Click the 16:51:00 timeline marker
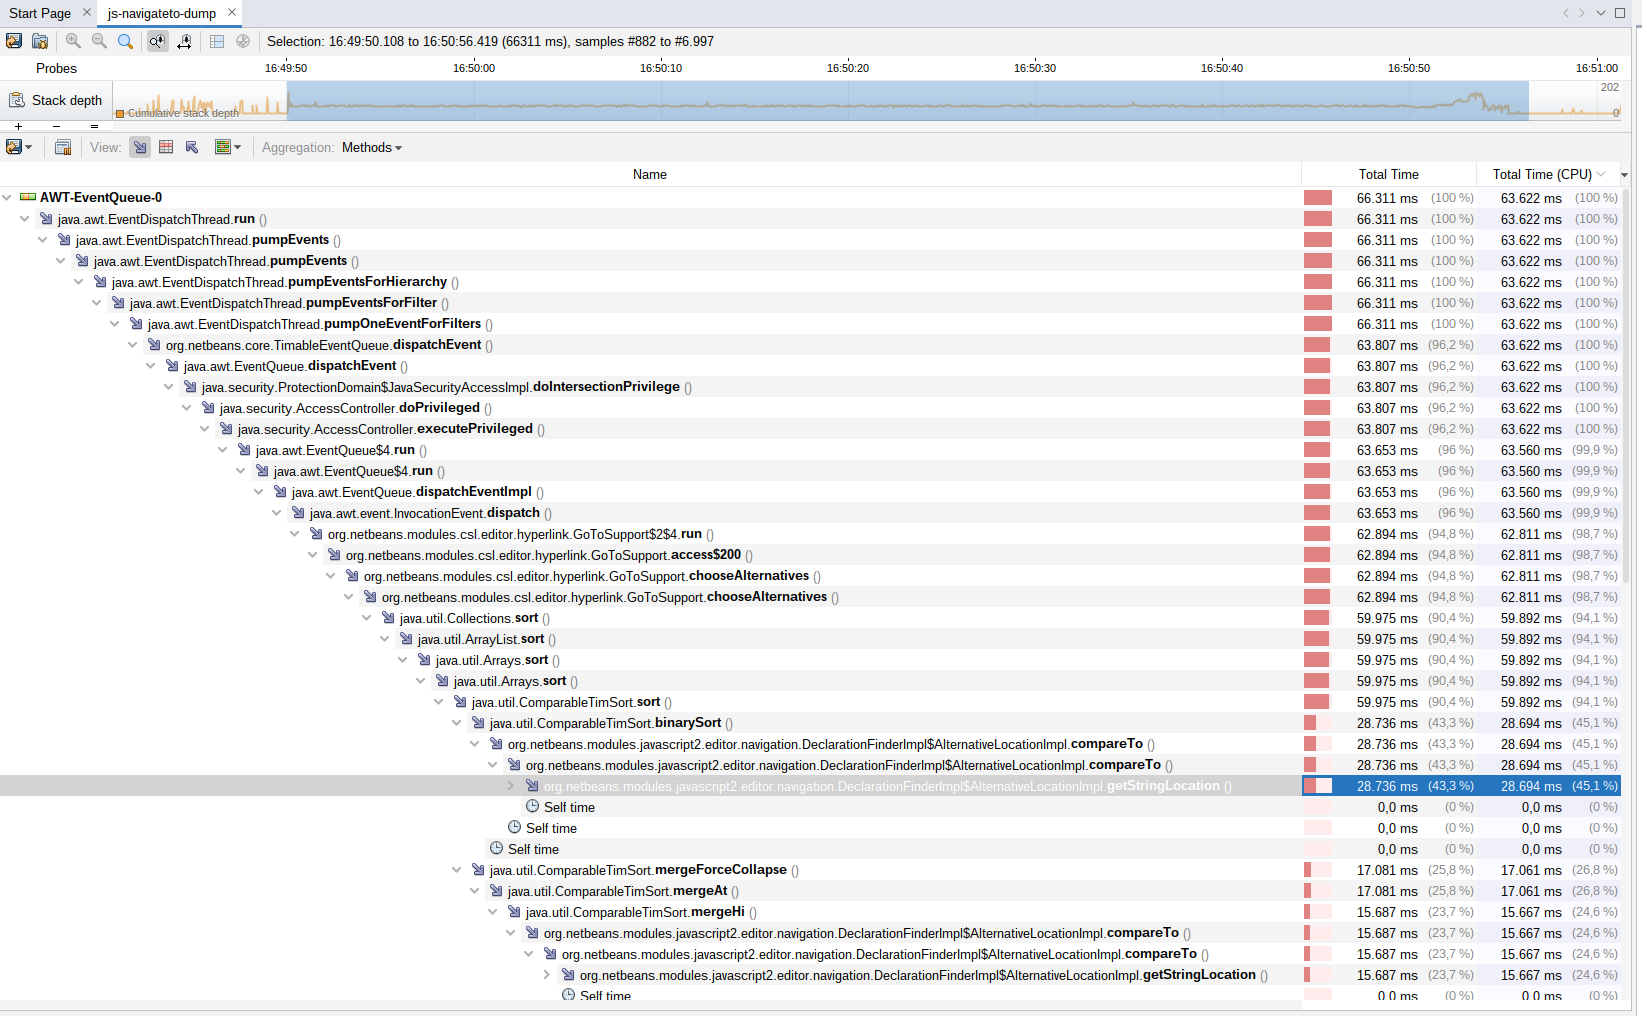The image size is (1642, 1016). coord(1597,68)
